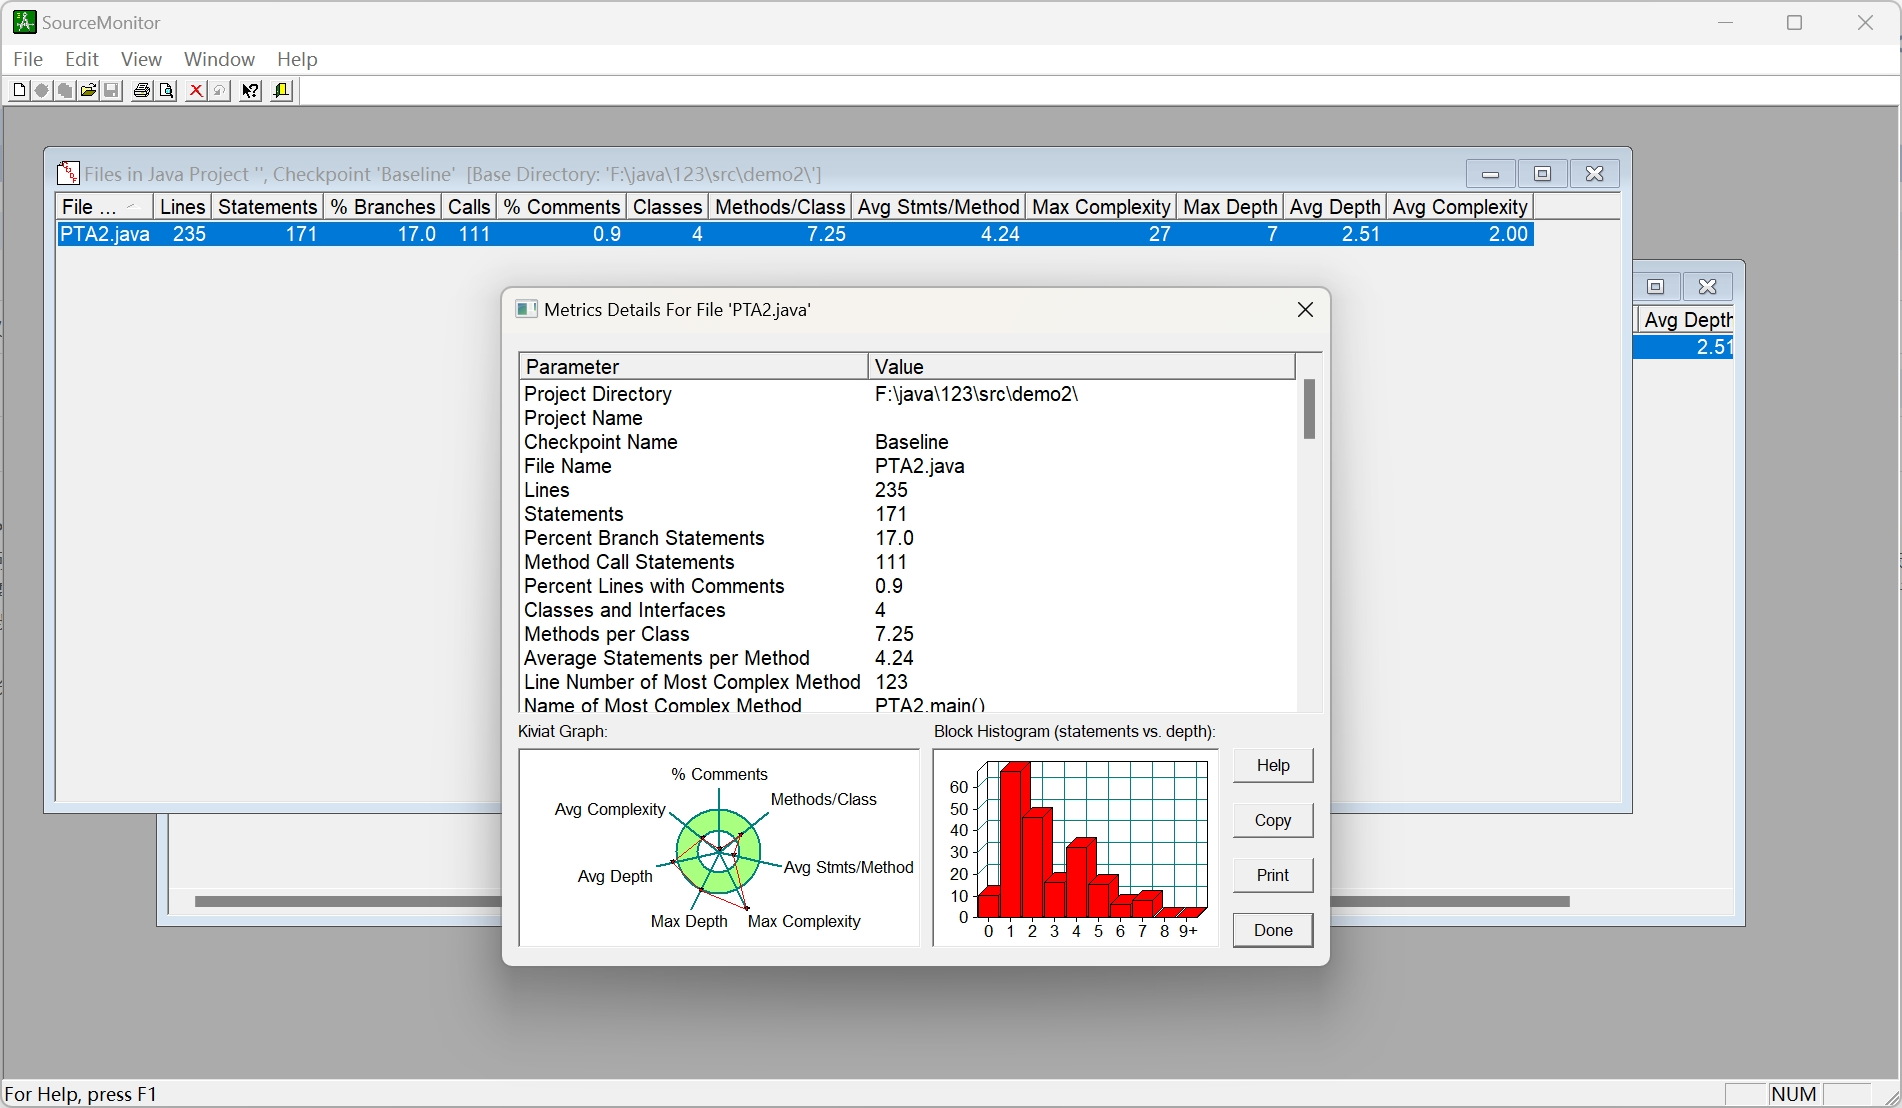Click the Exit door icon in toolbar

tap(282, 91)
